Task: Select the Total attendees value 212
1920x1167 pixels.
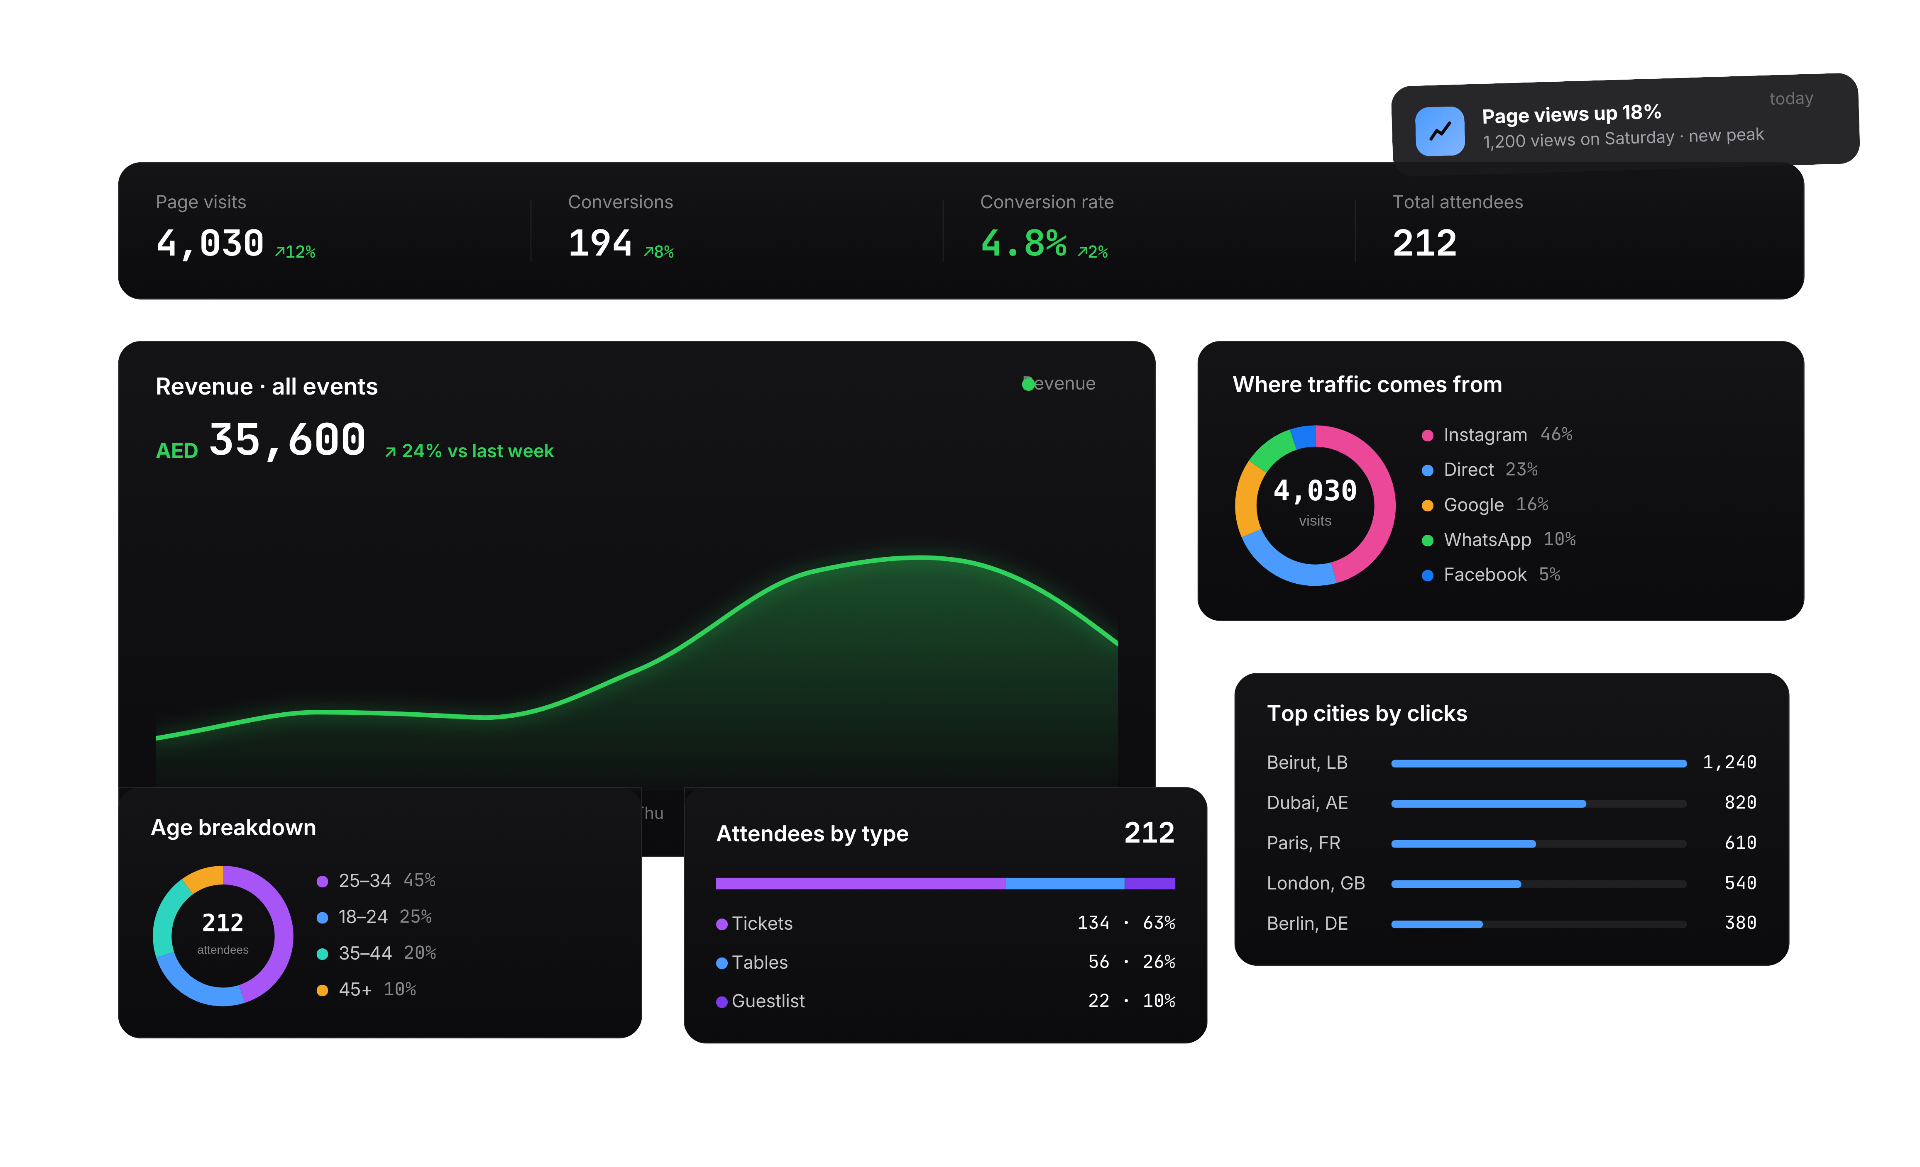Action: [x=1425, y=243]
